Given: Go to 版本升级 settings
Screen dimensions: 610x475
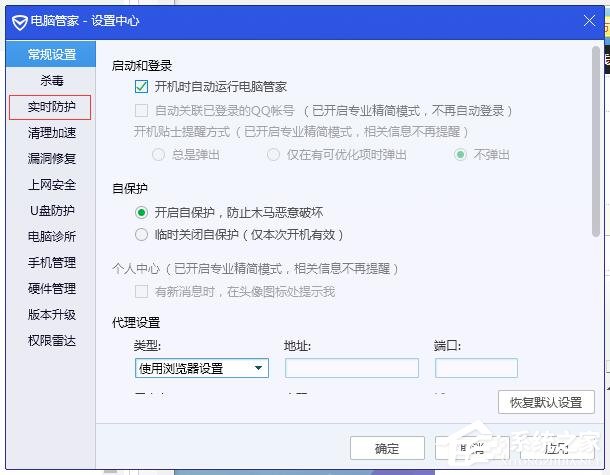Looking at the screenshot, I should click(x=51, y=315).
